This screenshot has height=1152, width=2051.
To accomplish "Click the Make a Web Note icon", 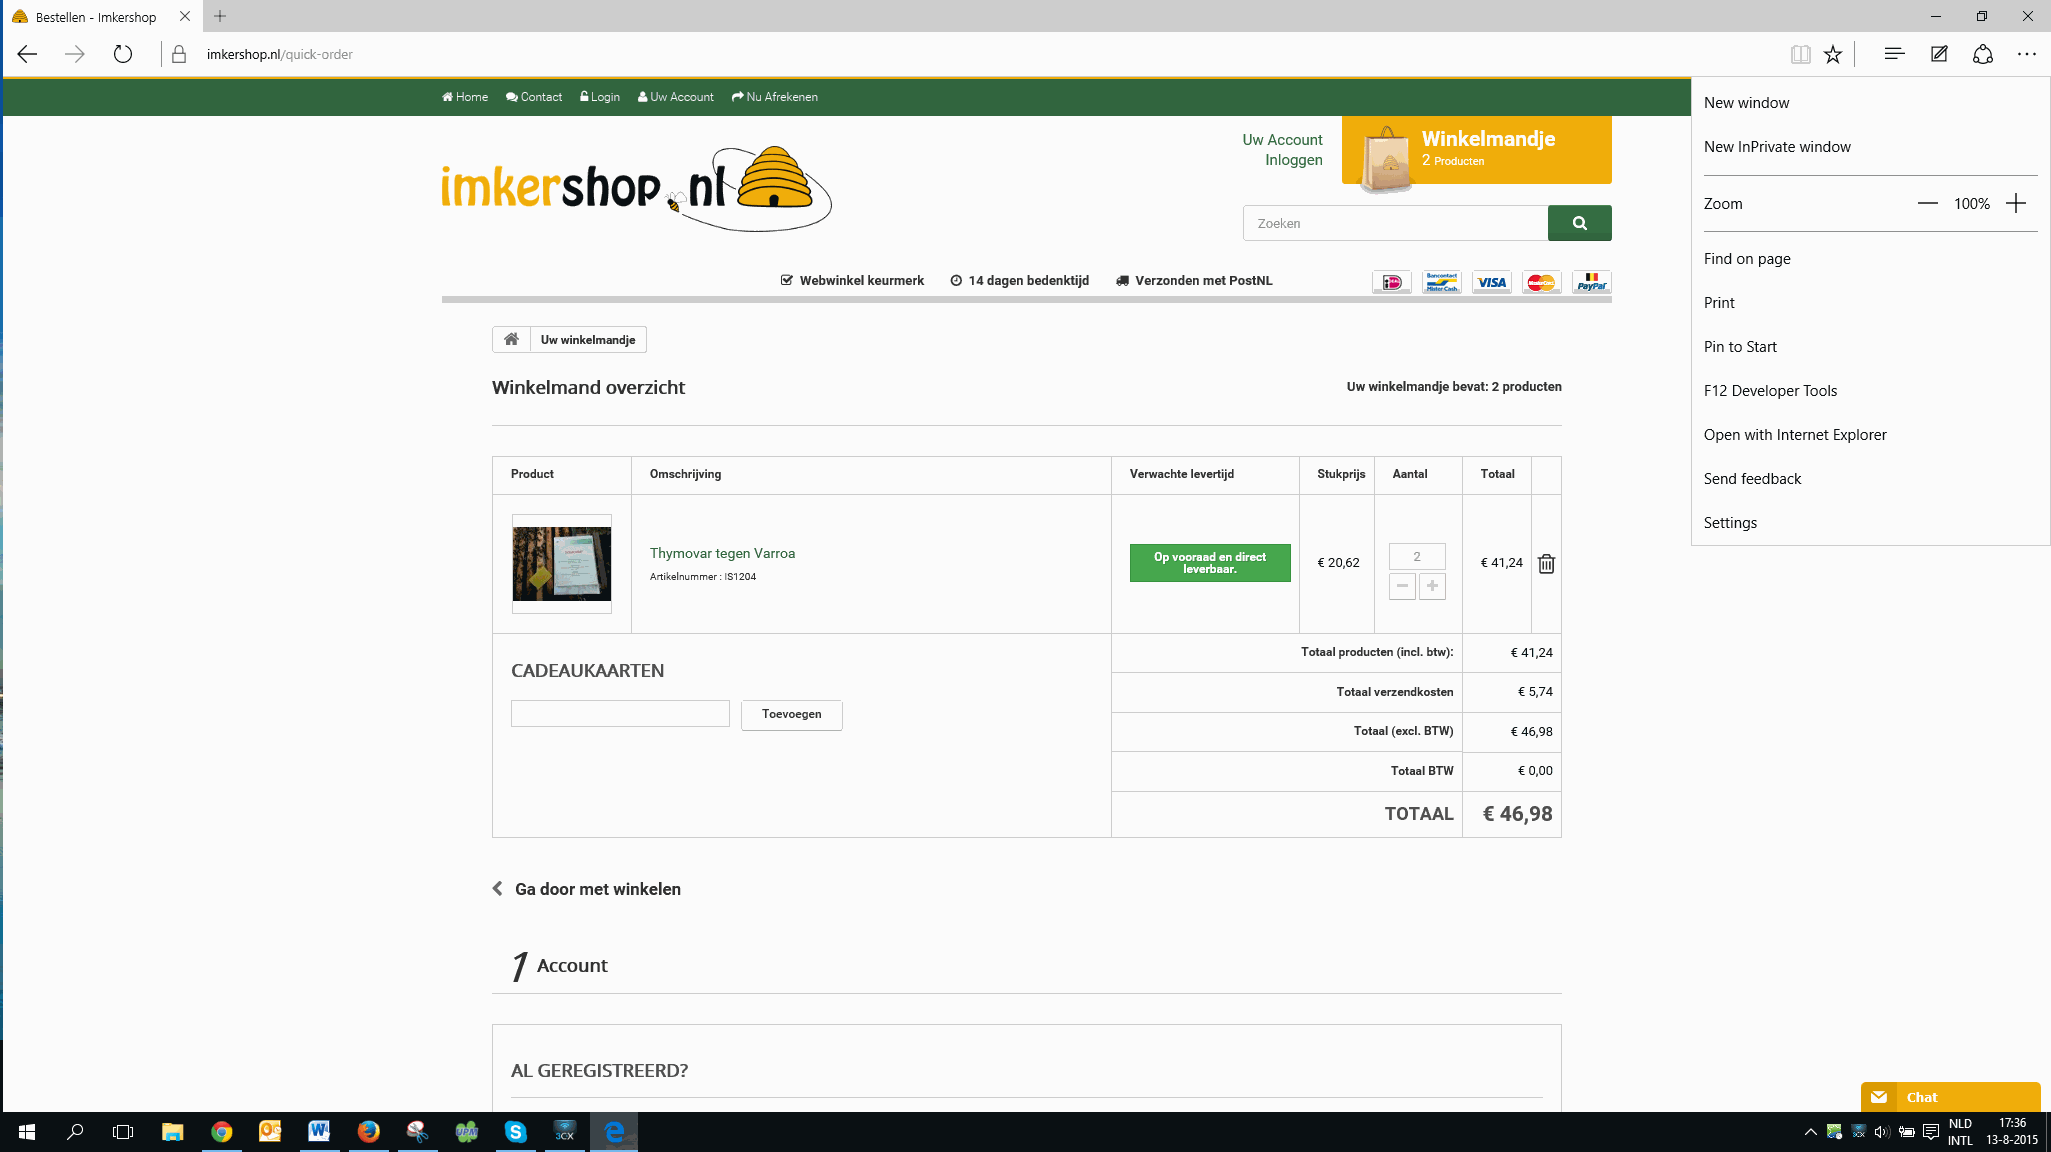I will click(1938, 54).
